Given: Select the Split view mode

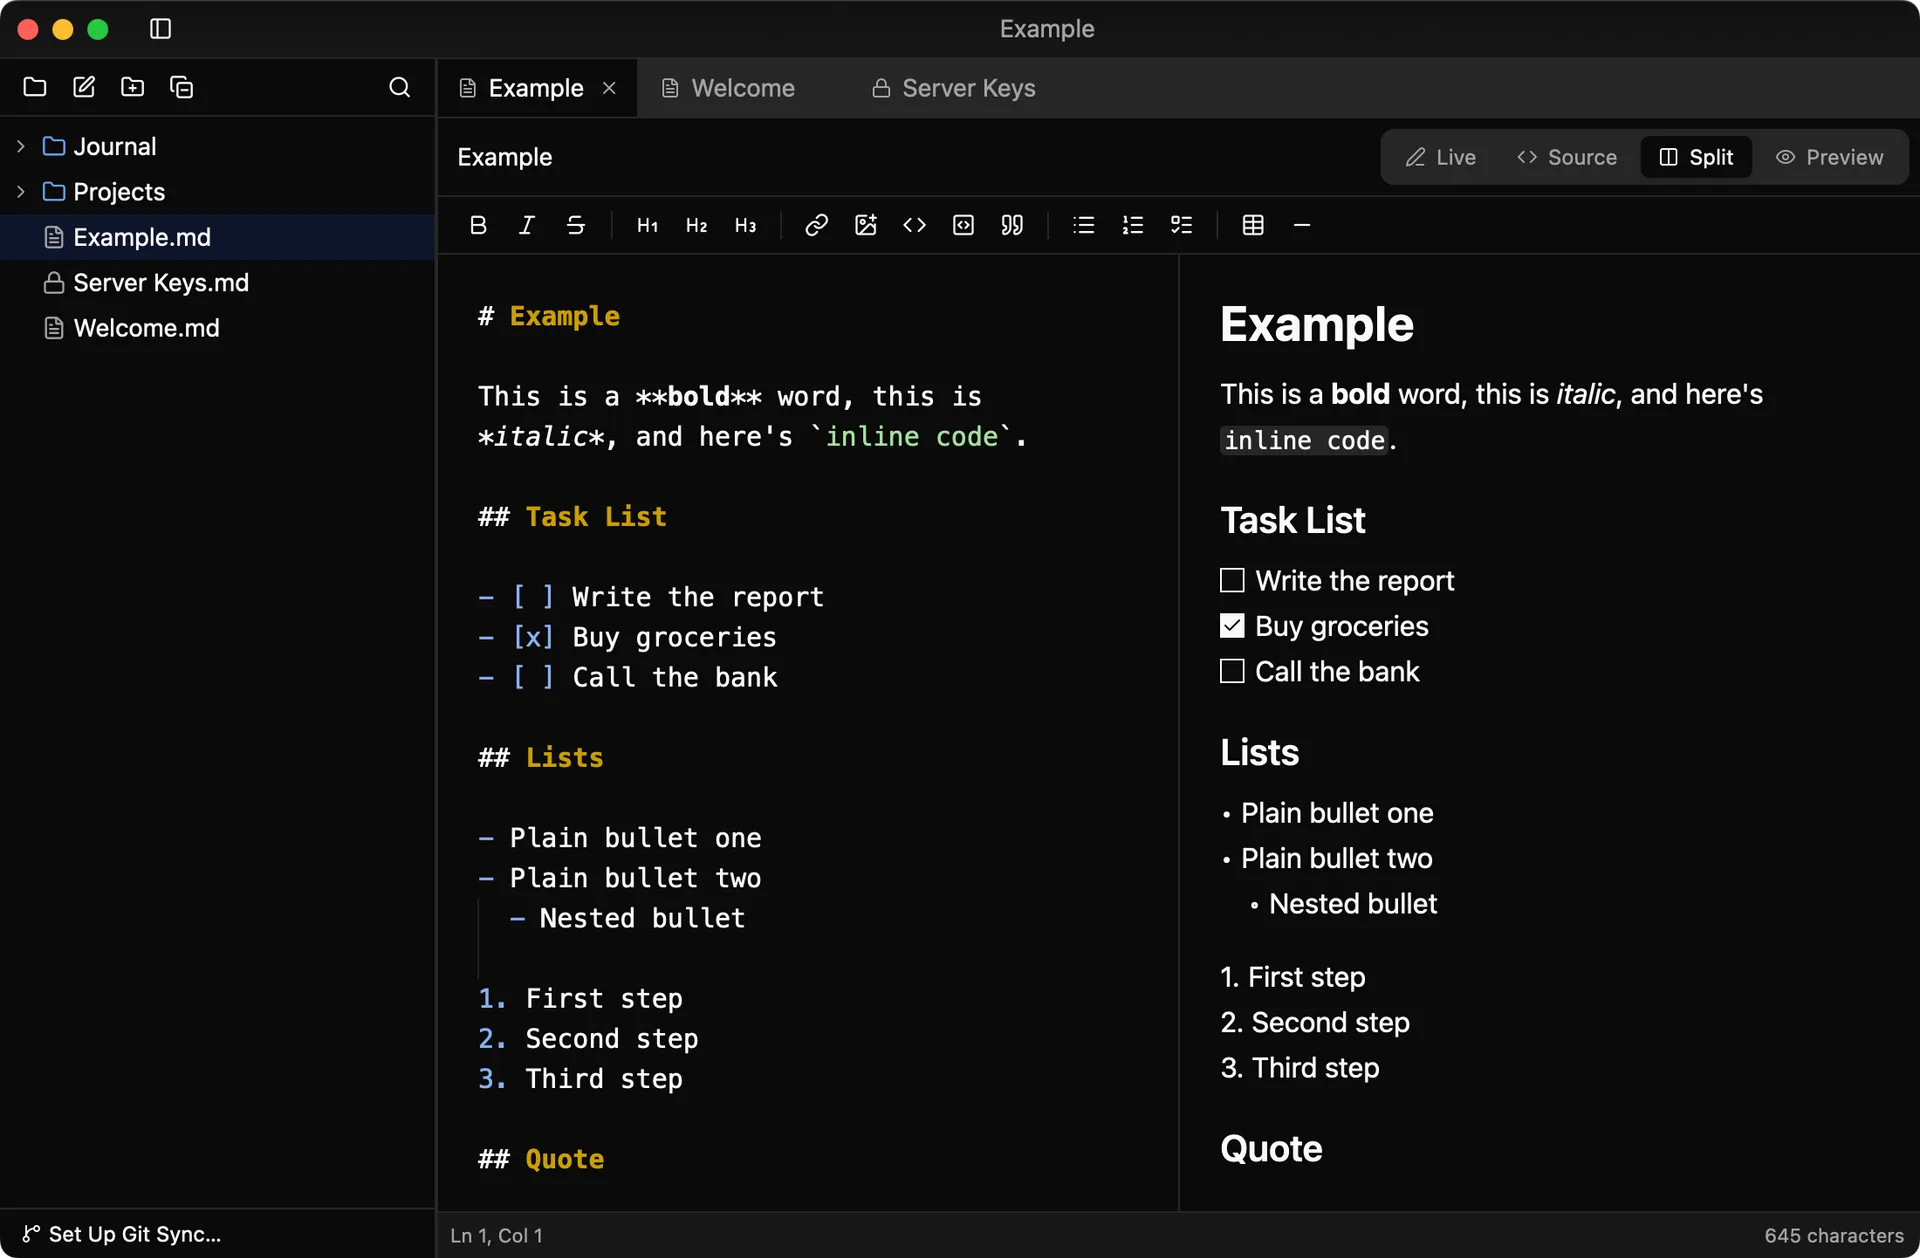Looking at the screenshot, I should point(1696,157).
